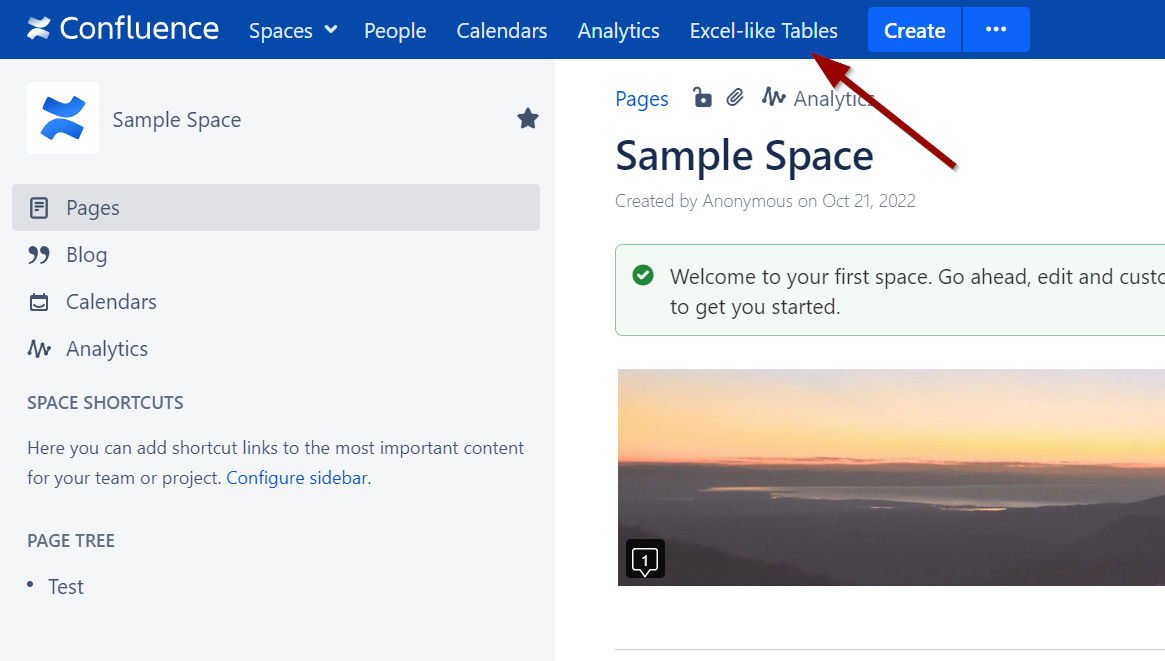Star Sample Space as a favorite
The image size is (1165, 661).
pos(527,118)
